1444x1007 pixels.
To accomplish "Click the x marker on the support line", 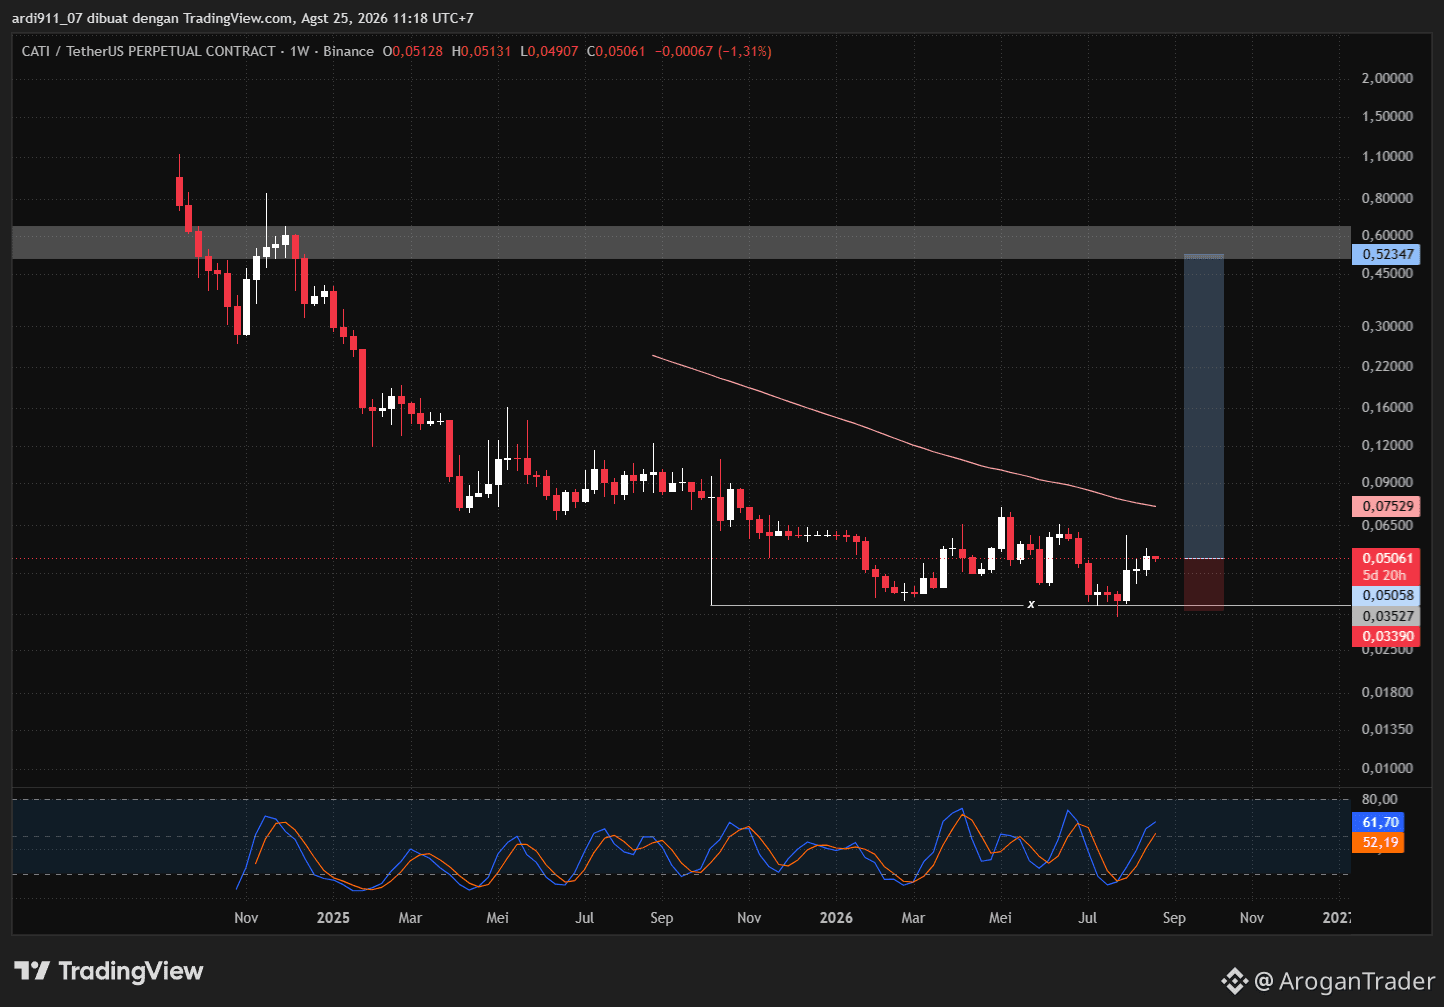I will [x=1031, y=604].
